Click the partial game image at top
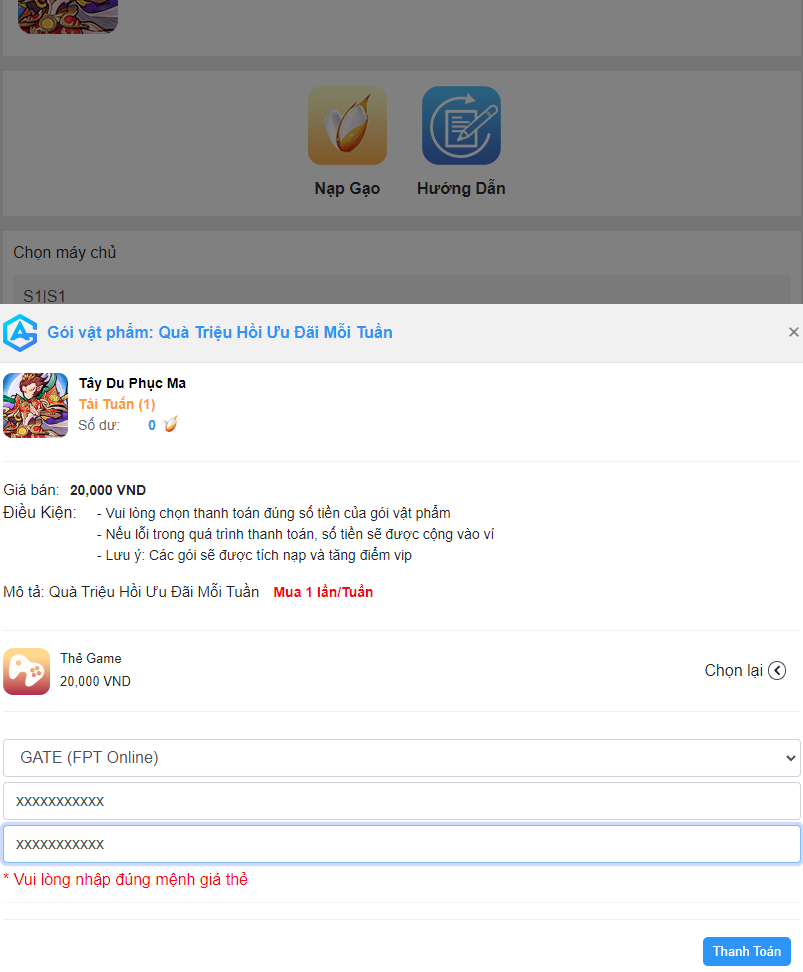This screenshot has height=972, width=803. click(x=68, y=16)
